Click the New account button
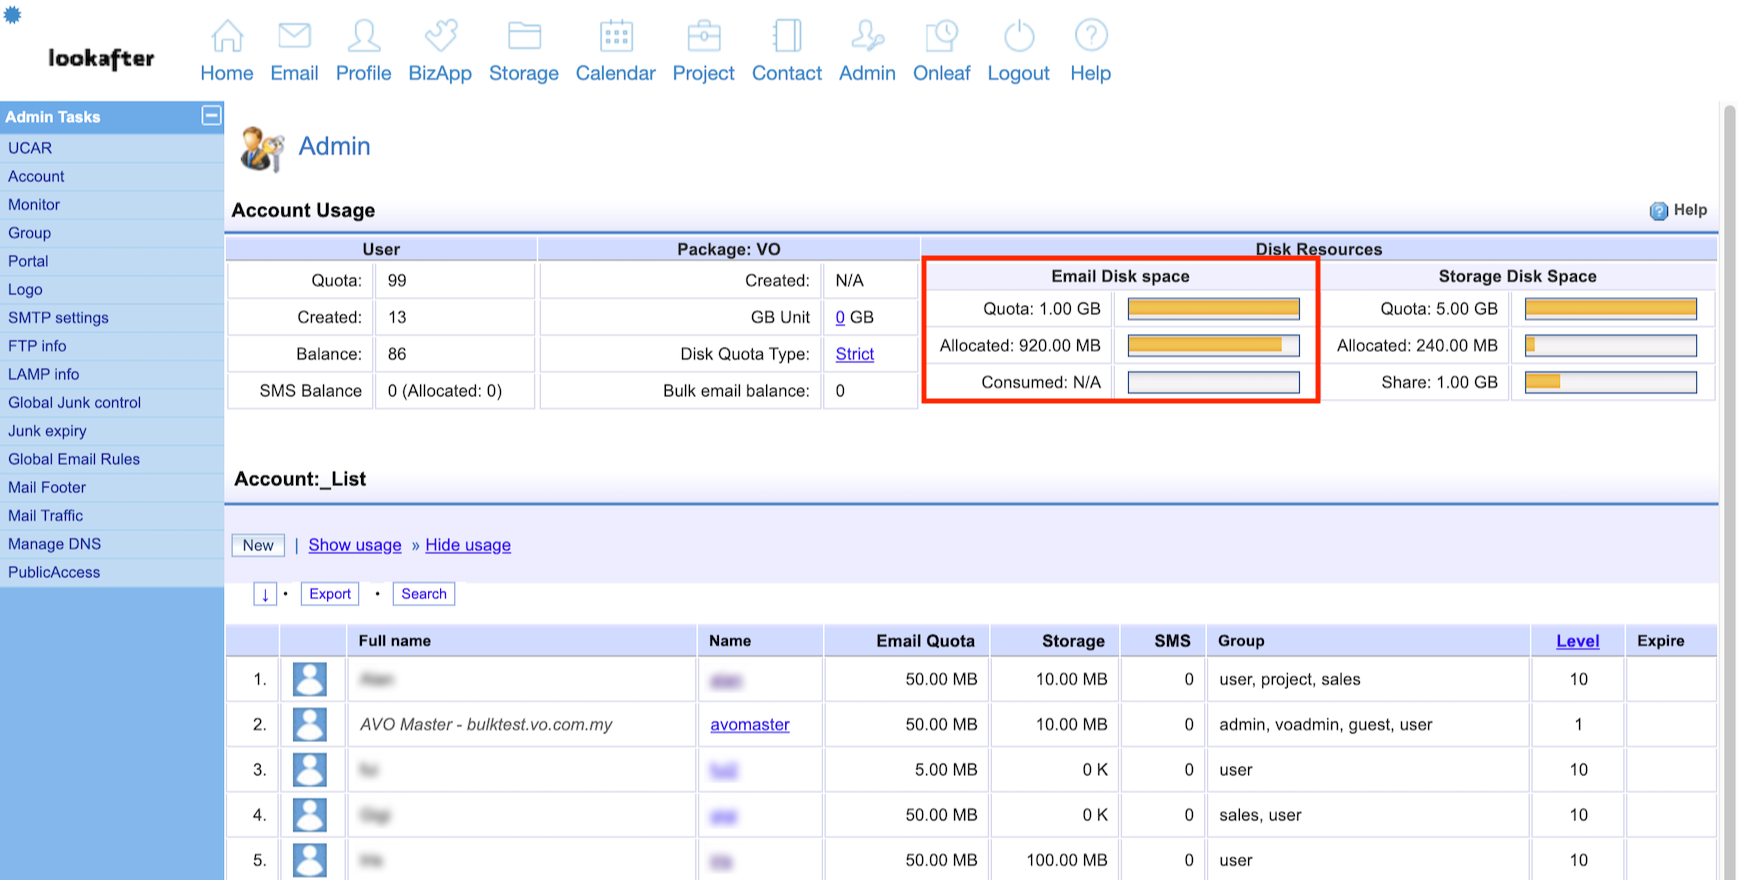Image resolution: width=1738 pixels, height=880 pixels. click(x=258, y=545)
